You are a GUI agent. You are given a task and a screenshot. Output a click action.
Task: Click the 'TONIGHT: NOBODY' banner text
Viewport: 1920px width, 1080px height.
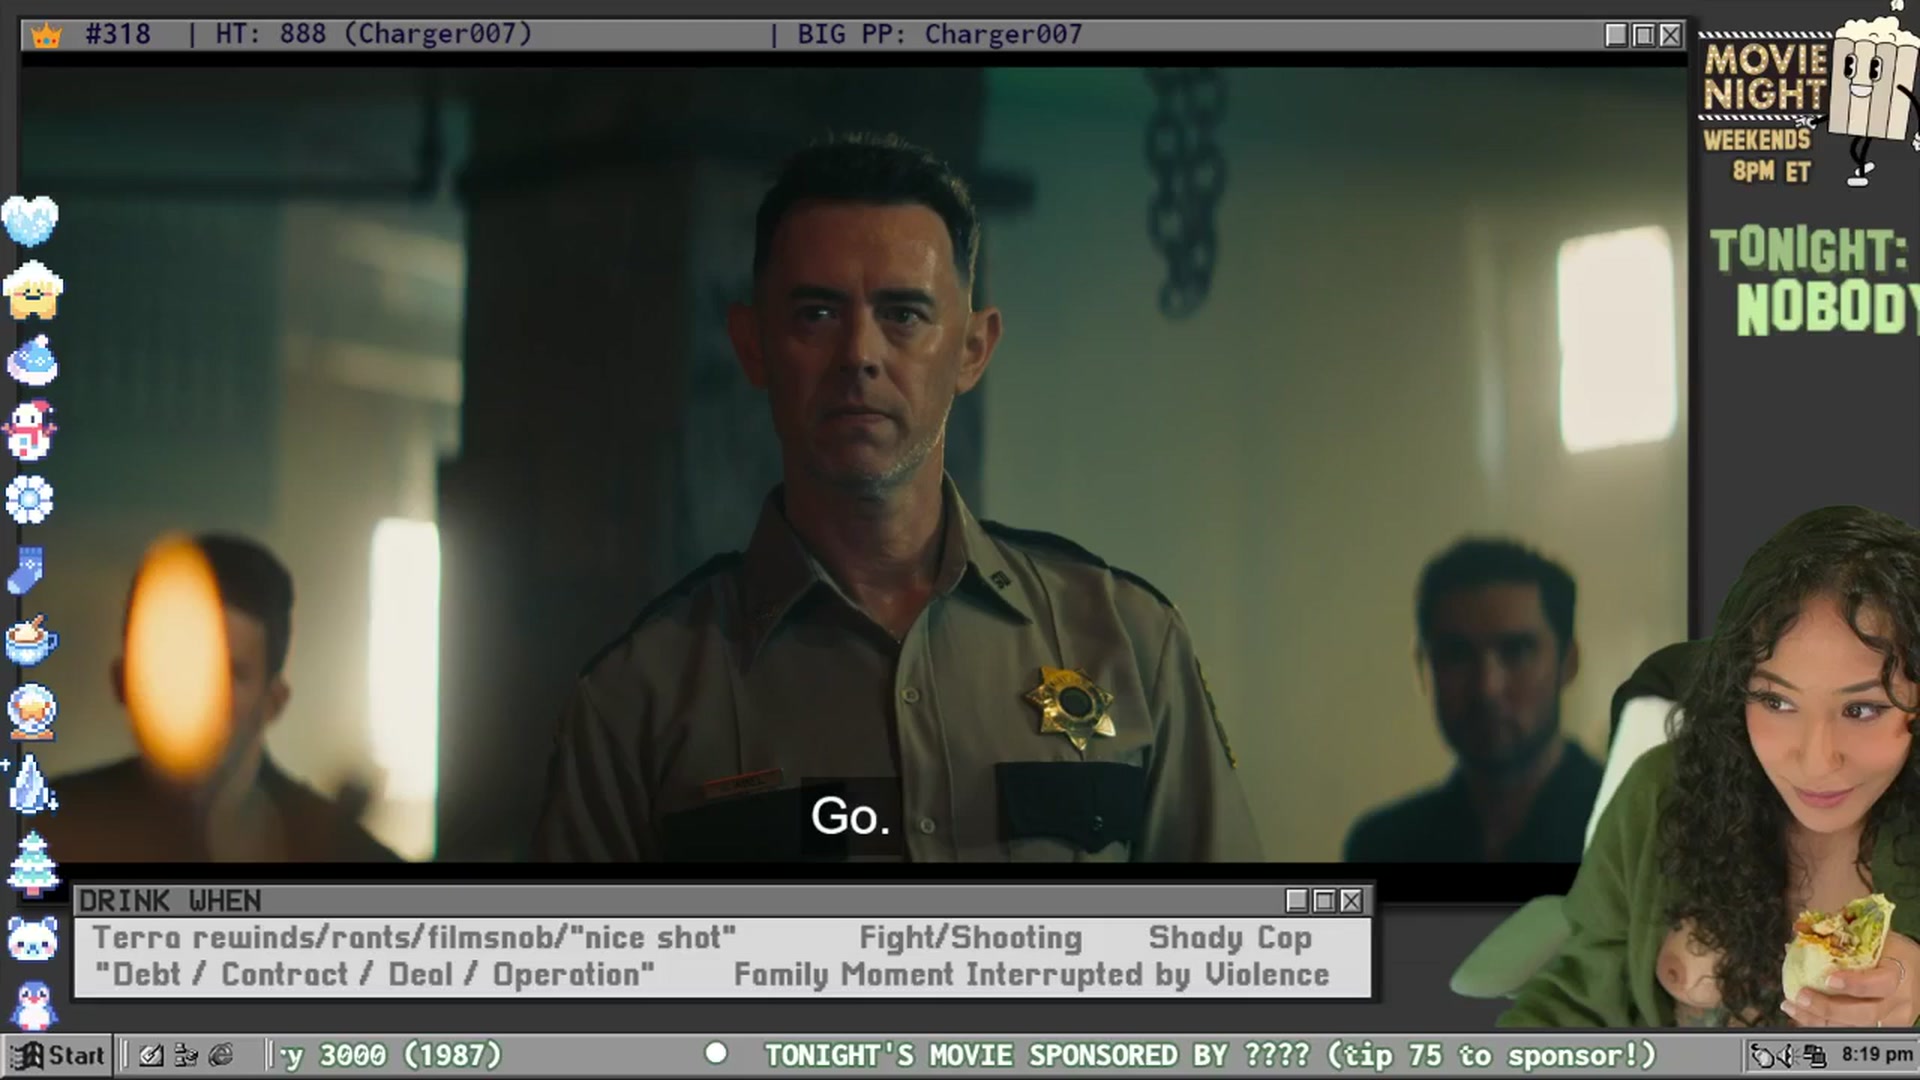pyautogui.click(x=1815, y=282)
